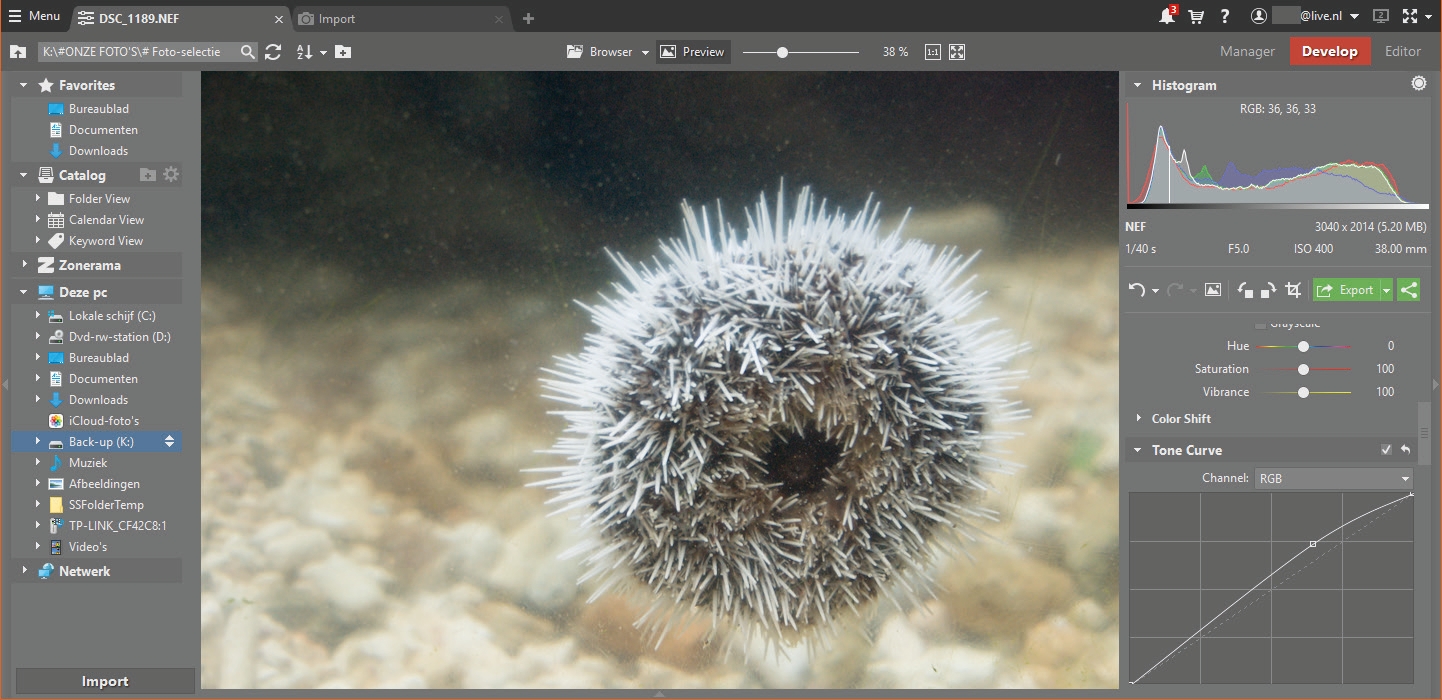Switch to the Import tab
The height and width of the screenshot is (700, 1442).
click(x=337, y=19)
